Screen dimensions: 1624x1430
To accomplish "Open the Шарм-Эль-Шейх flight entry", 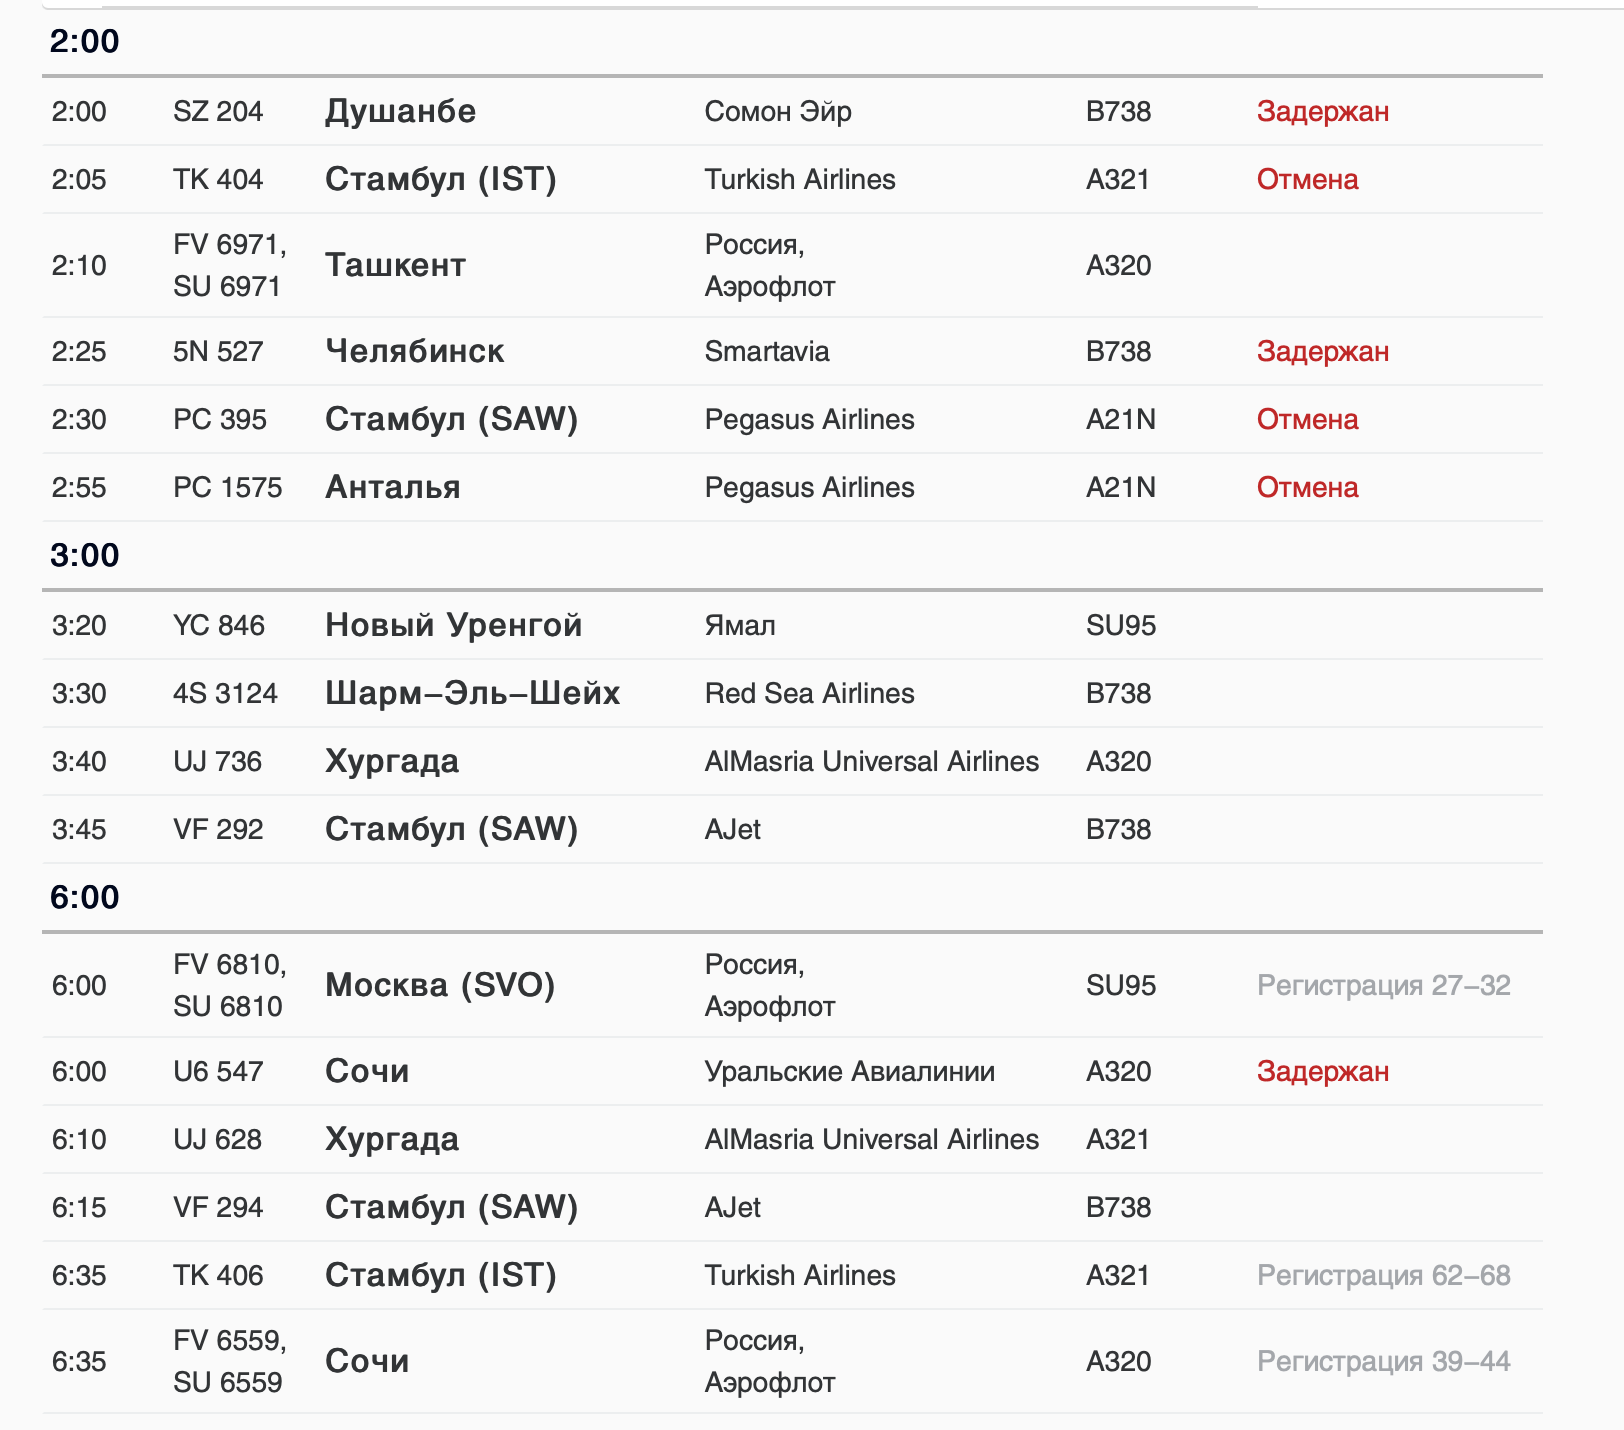I will (x=472, y=693).
